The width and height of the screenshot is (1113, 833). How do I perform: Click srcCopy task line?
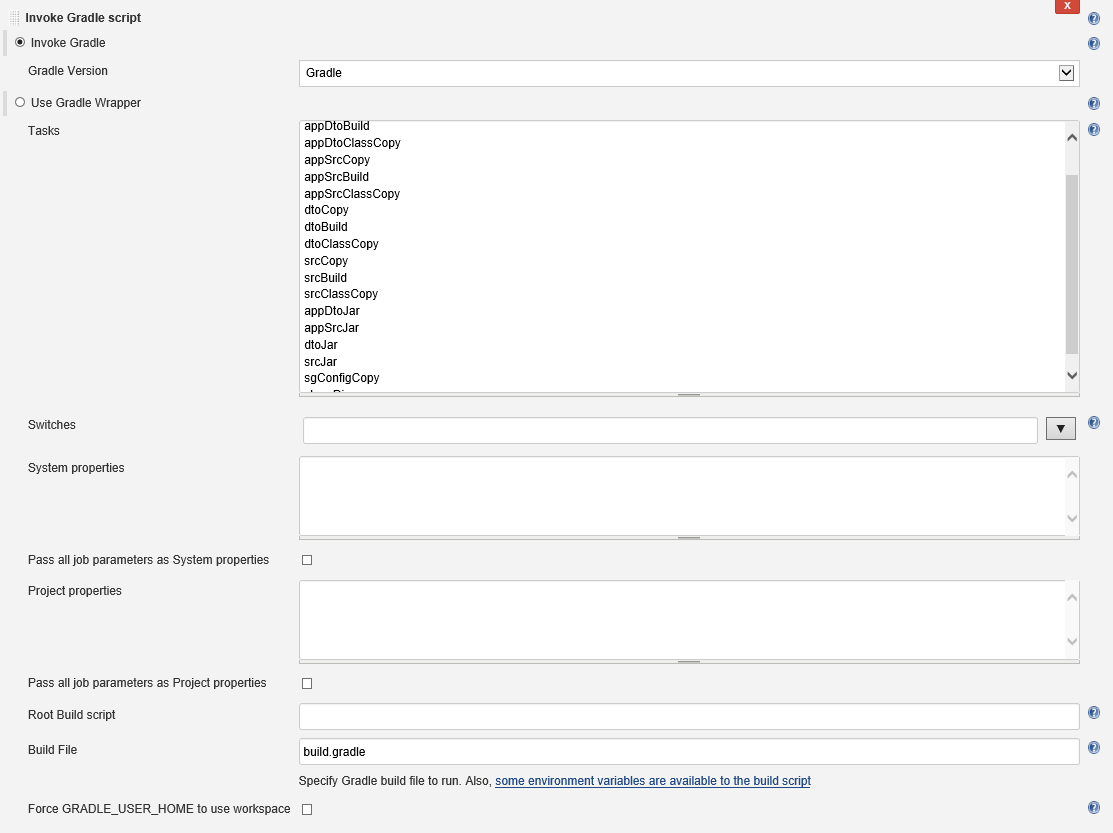(326, 260)
